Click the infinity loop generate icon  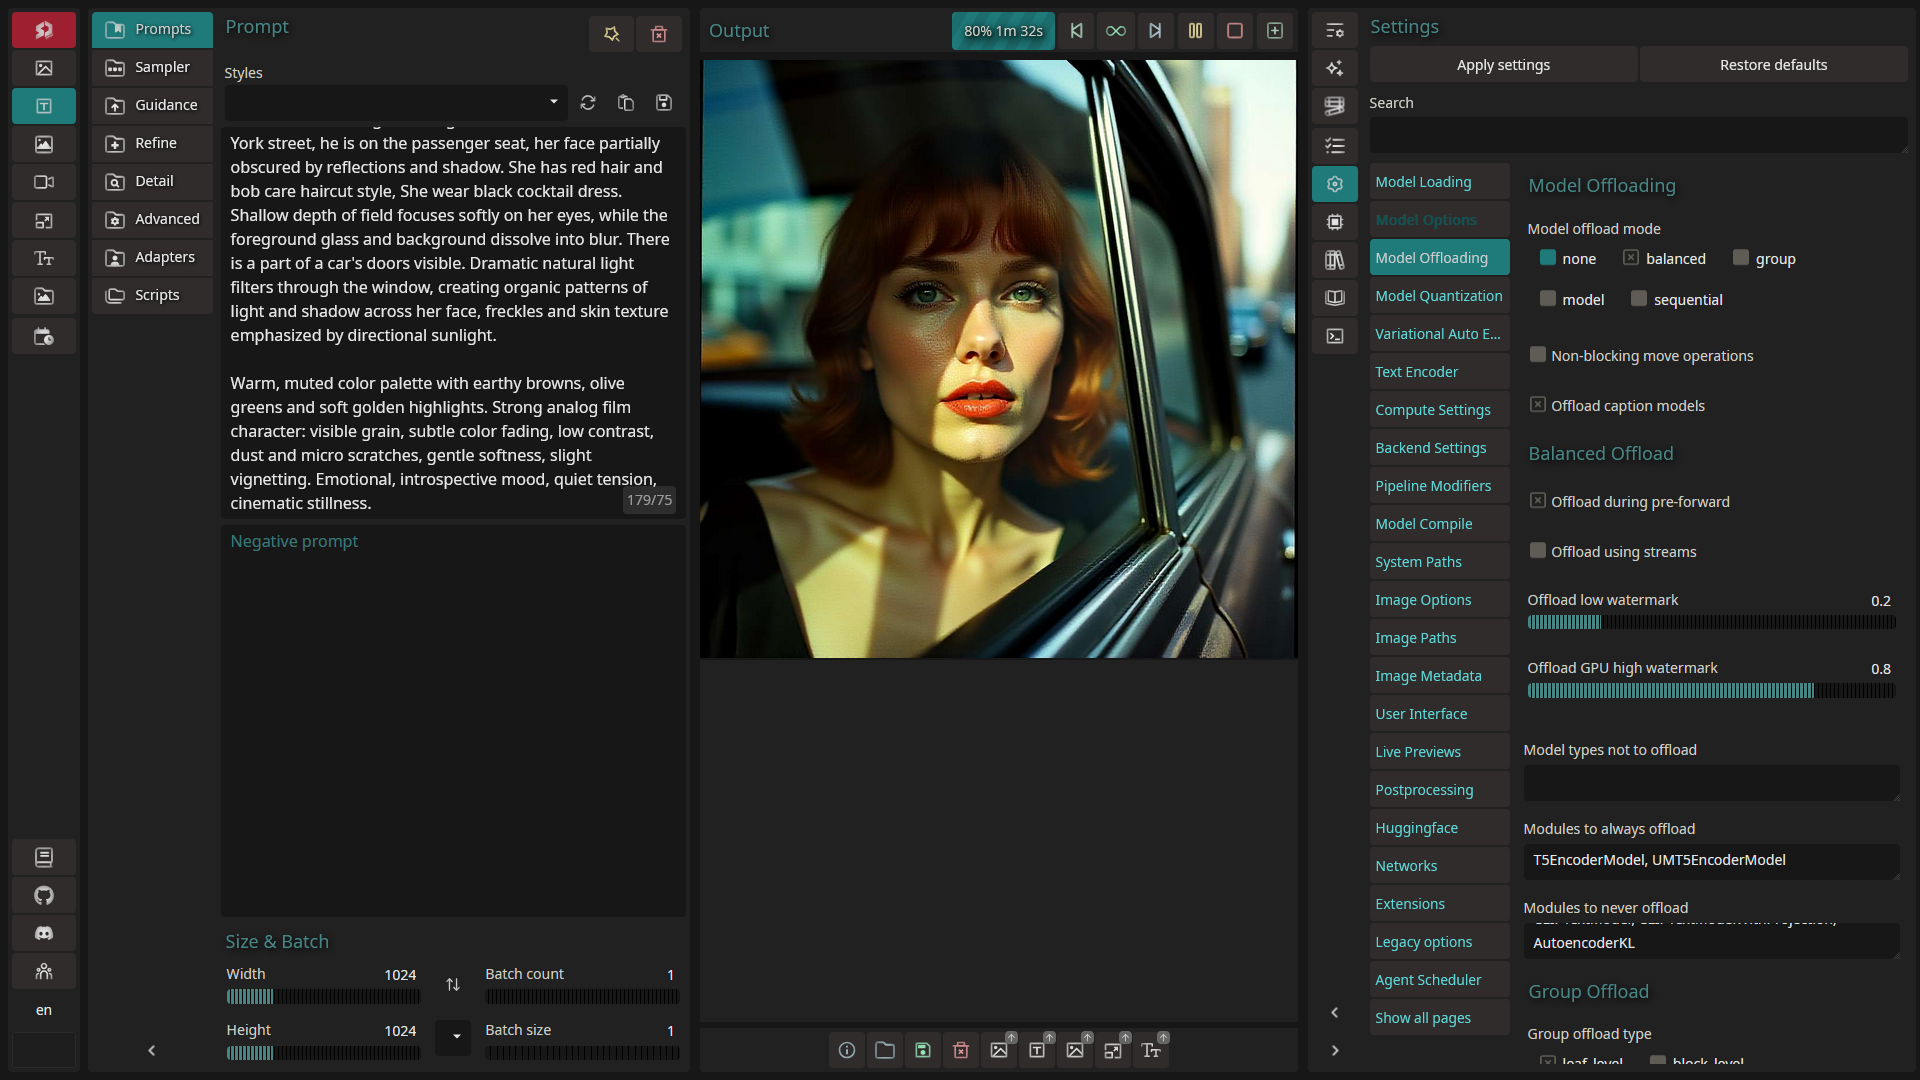[x=1115, y=31]
